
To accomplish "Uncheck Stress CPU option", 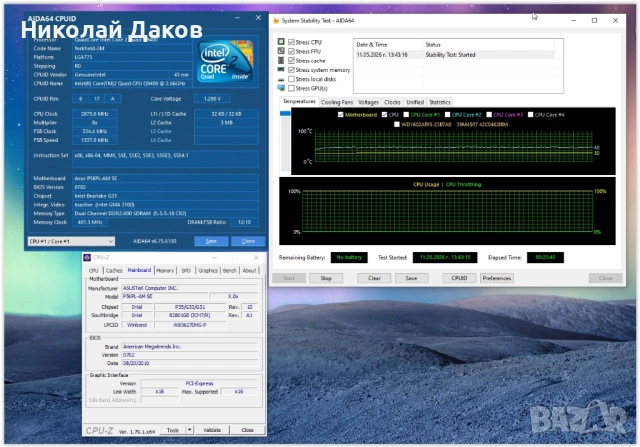I will point(291,42).
